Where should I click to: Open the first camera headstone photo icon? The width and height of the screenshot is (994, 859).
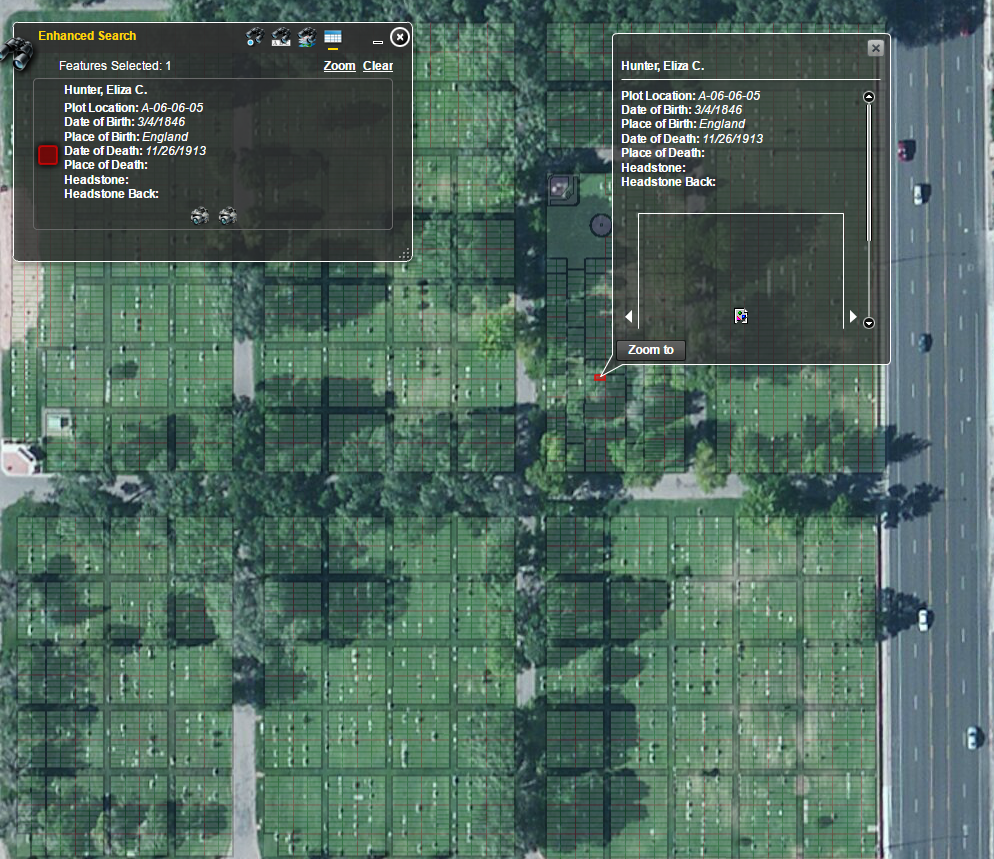(200, 216)
